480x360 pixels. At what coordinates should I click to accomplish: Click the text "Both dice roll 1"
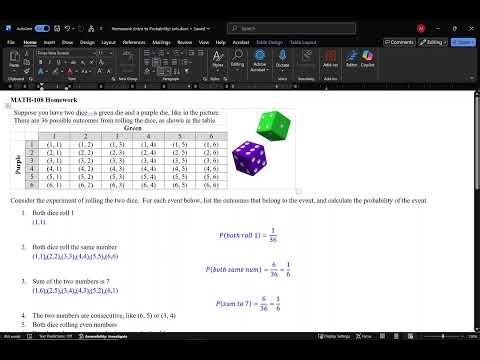tap(53, 213)
